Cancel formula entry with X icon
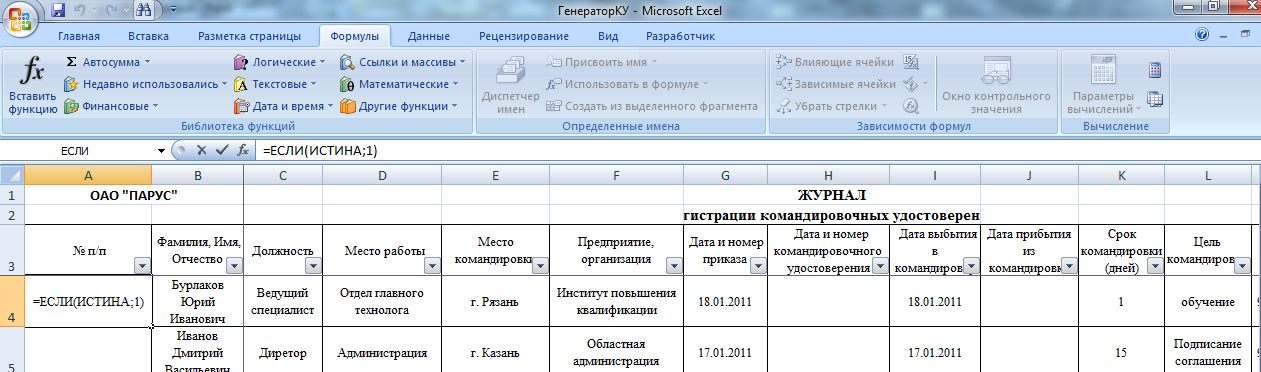This screenshot has height=372, width=1261. coord(201,150)
